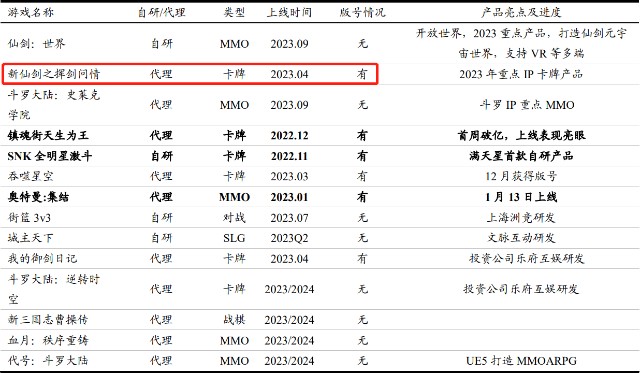Viewport: 640px width, 373px height.
Task: Click the text 首周破亿，上线表现亮眼
Action: click(521, 135)
